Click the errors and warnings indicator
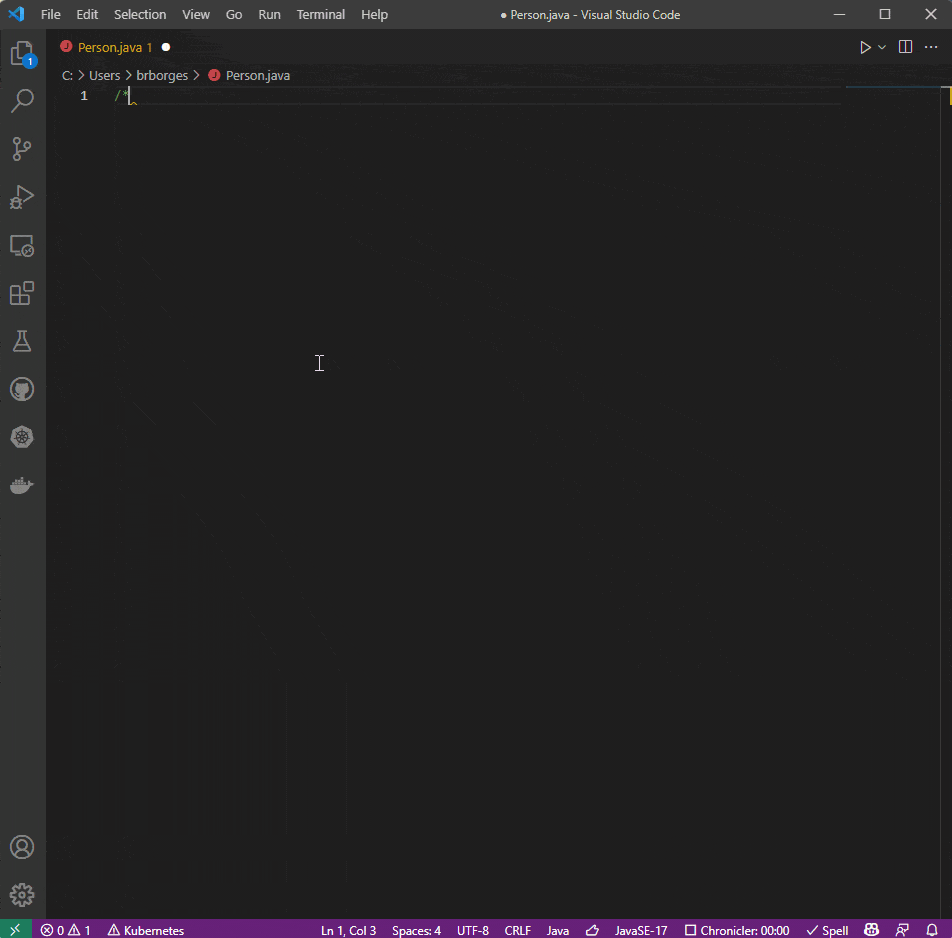The width and height of the screenshot is (952, 938). tap(66, 930)
